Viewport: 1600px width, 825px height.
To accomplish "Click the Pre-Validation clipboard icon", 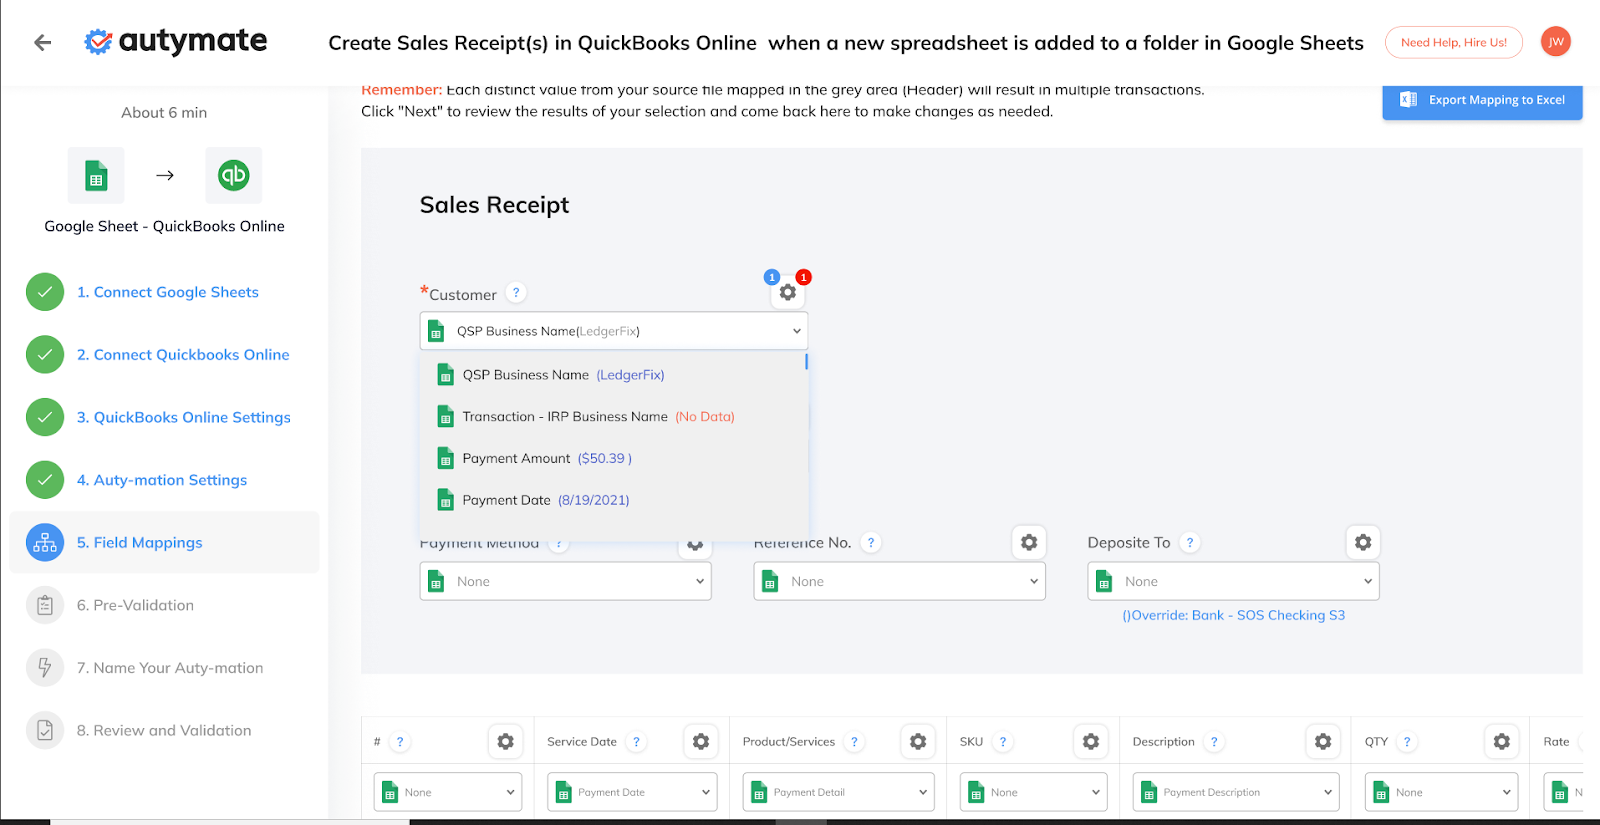I will (x=45, y=605).
